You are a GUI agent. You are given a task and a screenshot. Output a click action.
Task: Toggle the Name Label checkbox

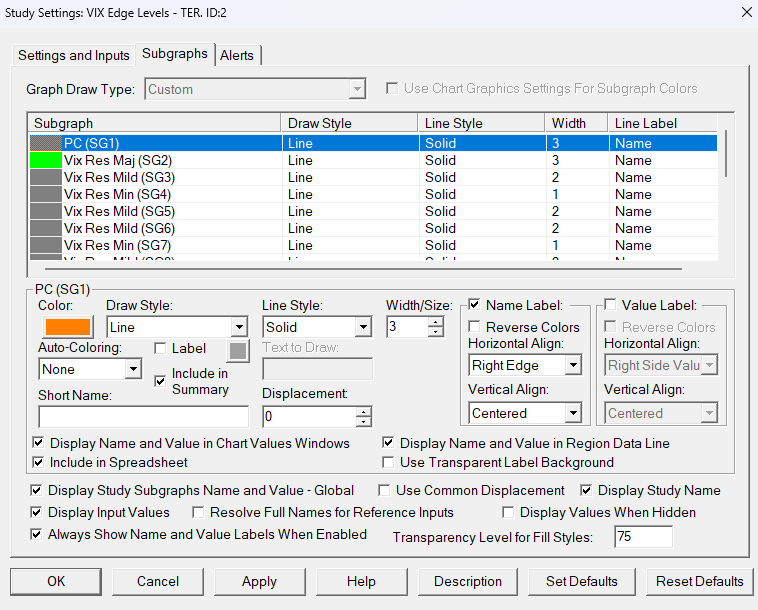click(x=474, y=305)
